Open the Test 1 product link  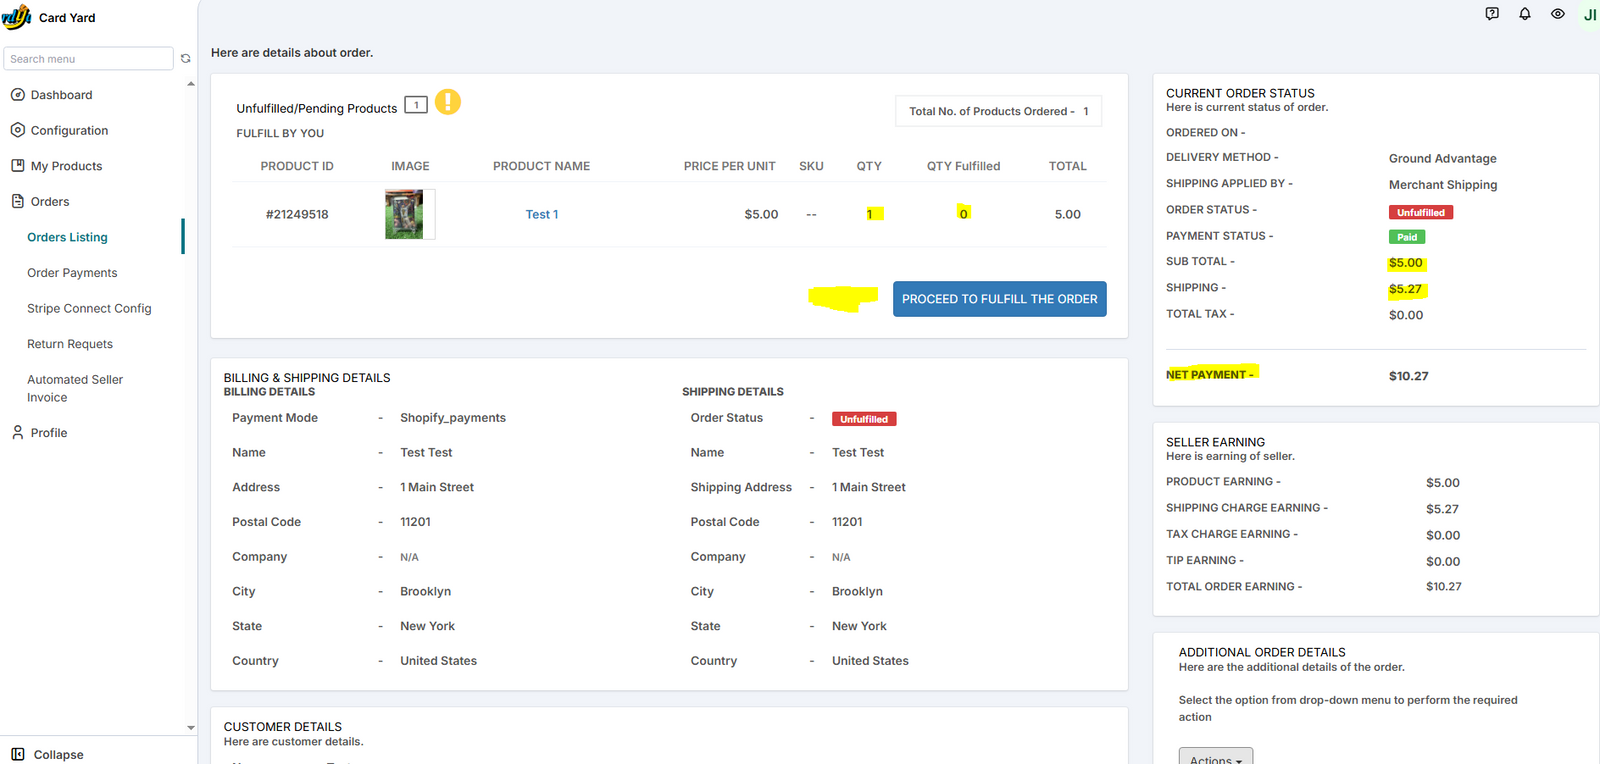pyautogui.click(x=541, y=214)
